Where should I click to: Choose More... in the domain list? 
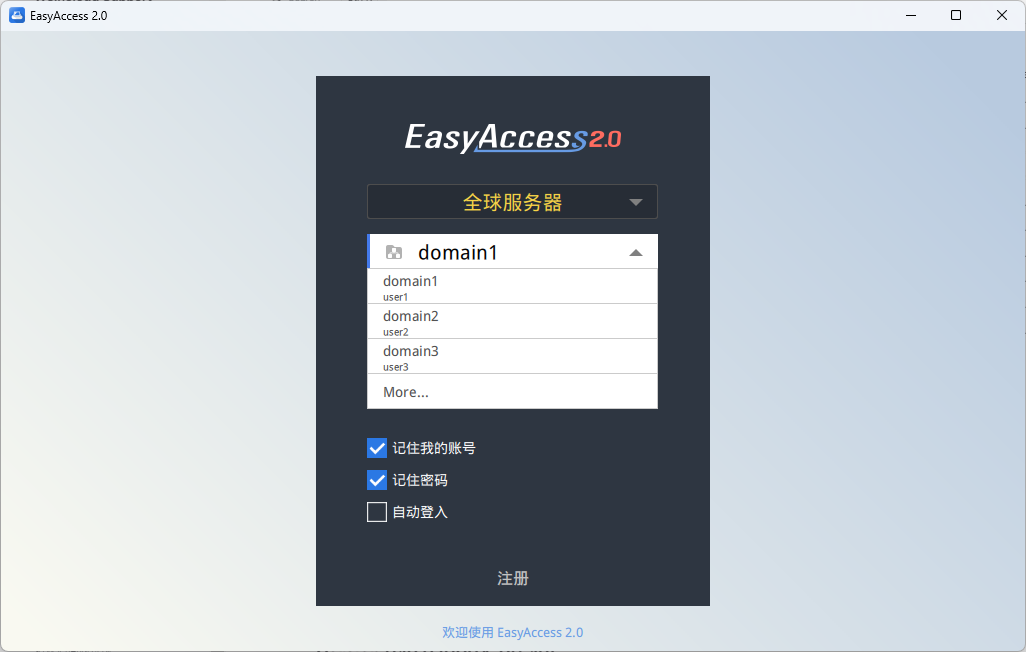point(512,391)
